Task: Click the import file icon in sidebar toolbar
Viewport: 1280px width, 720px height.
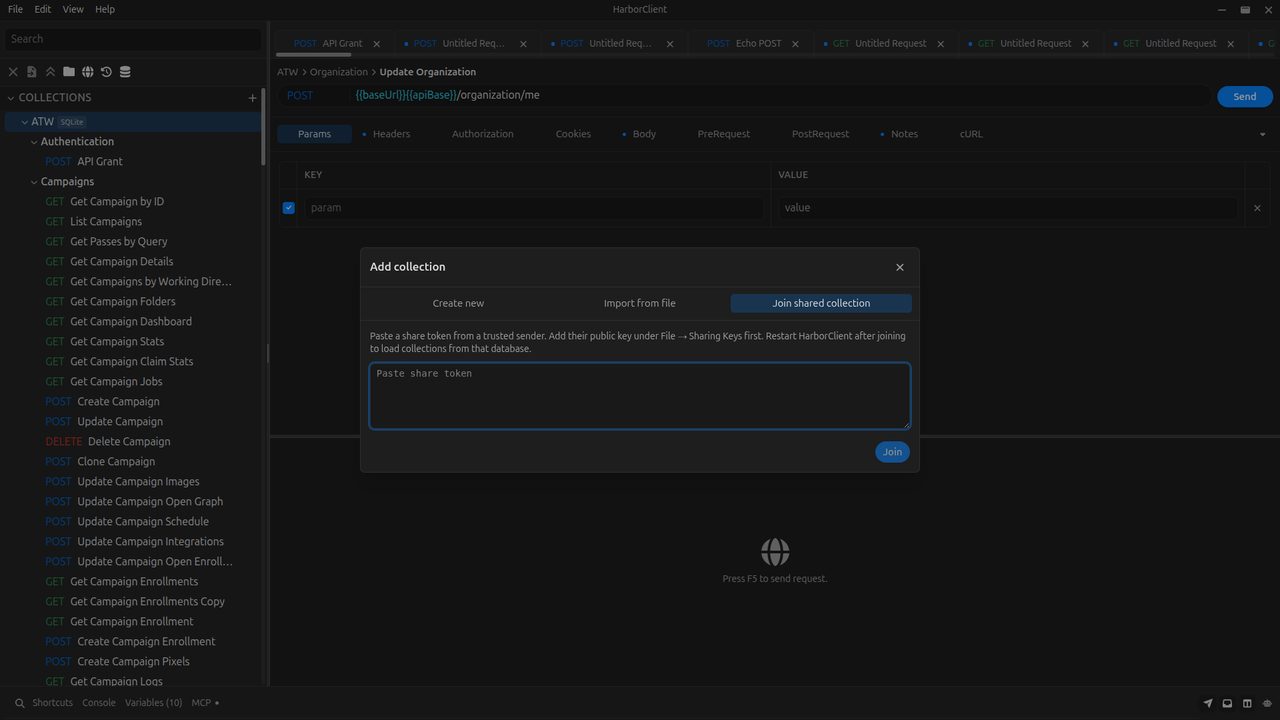Action: [x=32, y=72]
